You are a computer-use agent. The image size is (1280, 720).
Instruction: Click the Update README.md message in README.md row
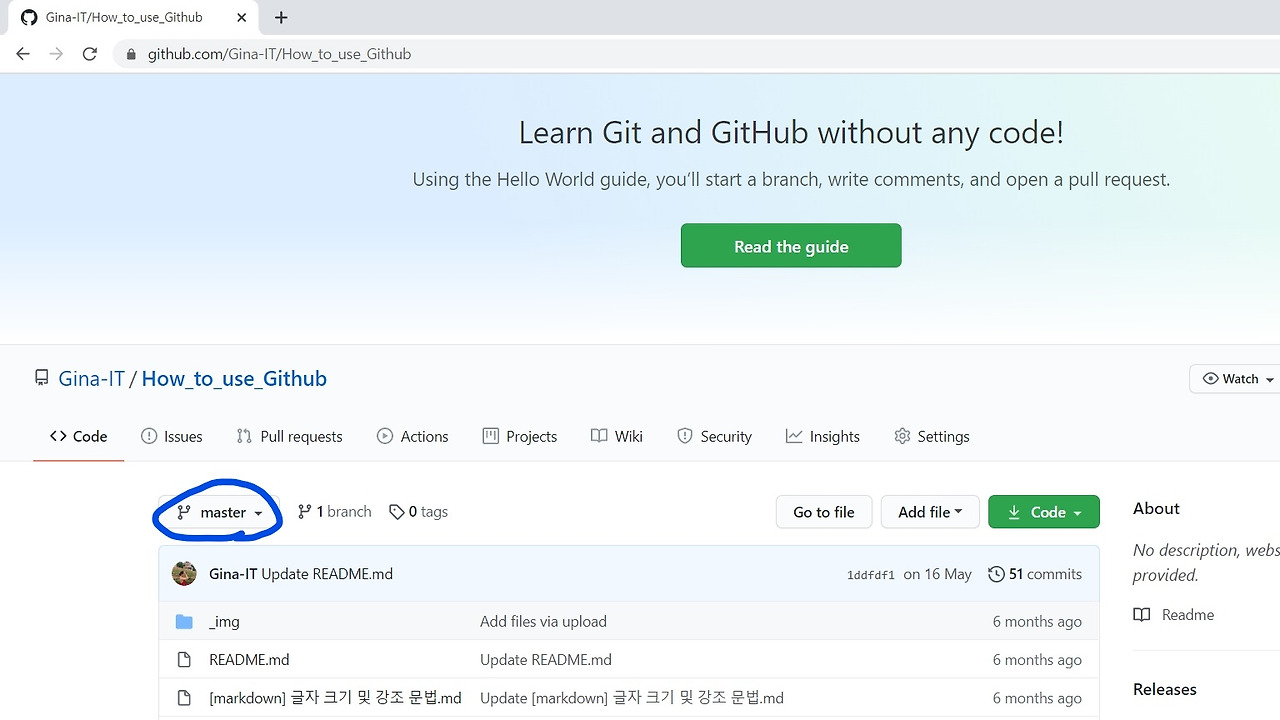[546, 660]
